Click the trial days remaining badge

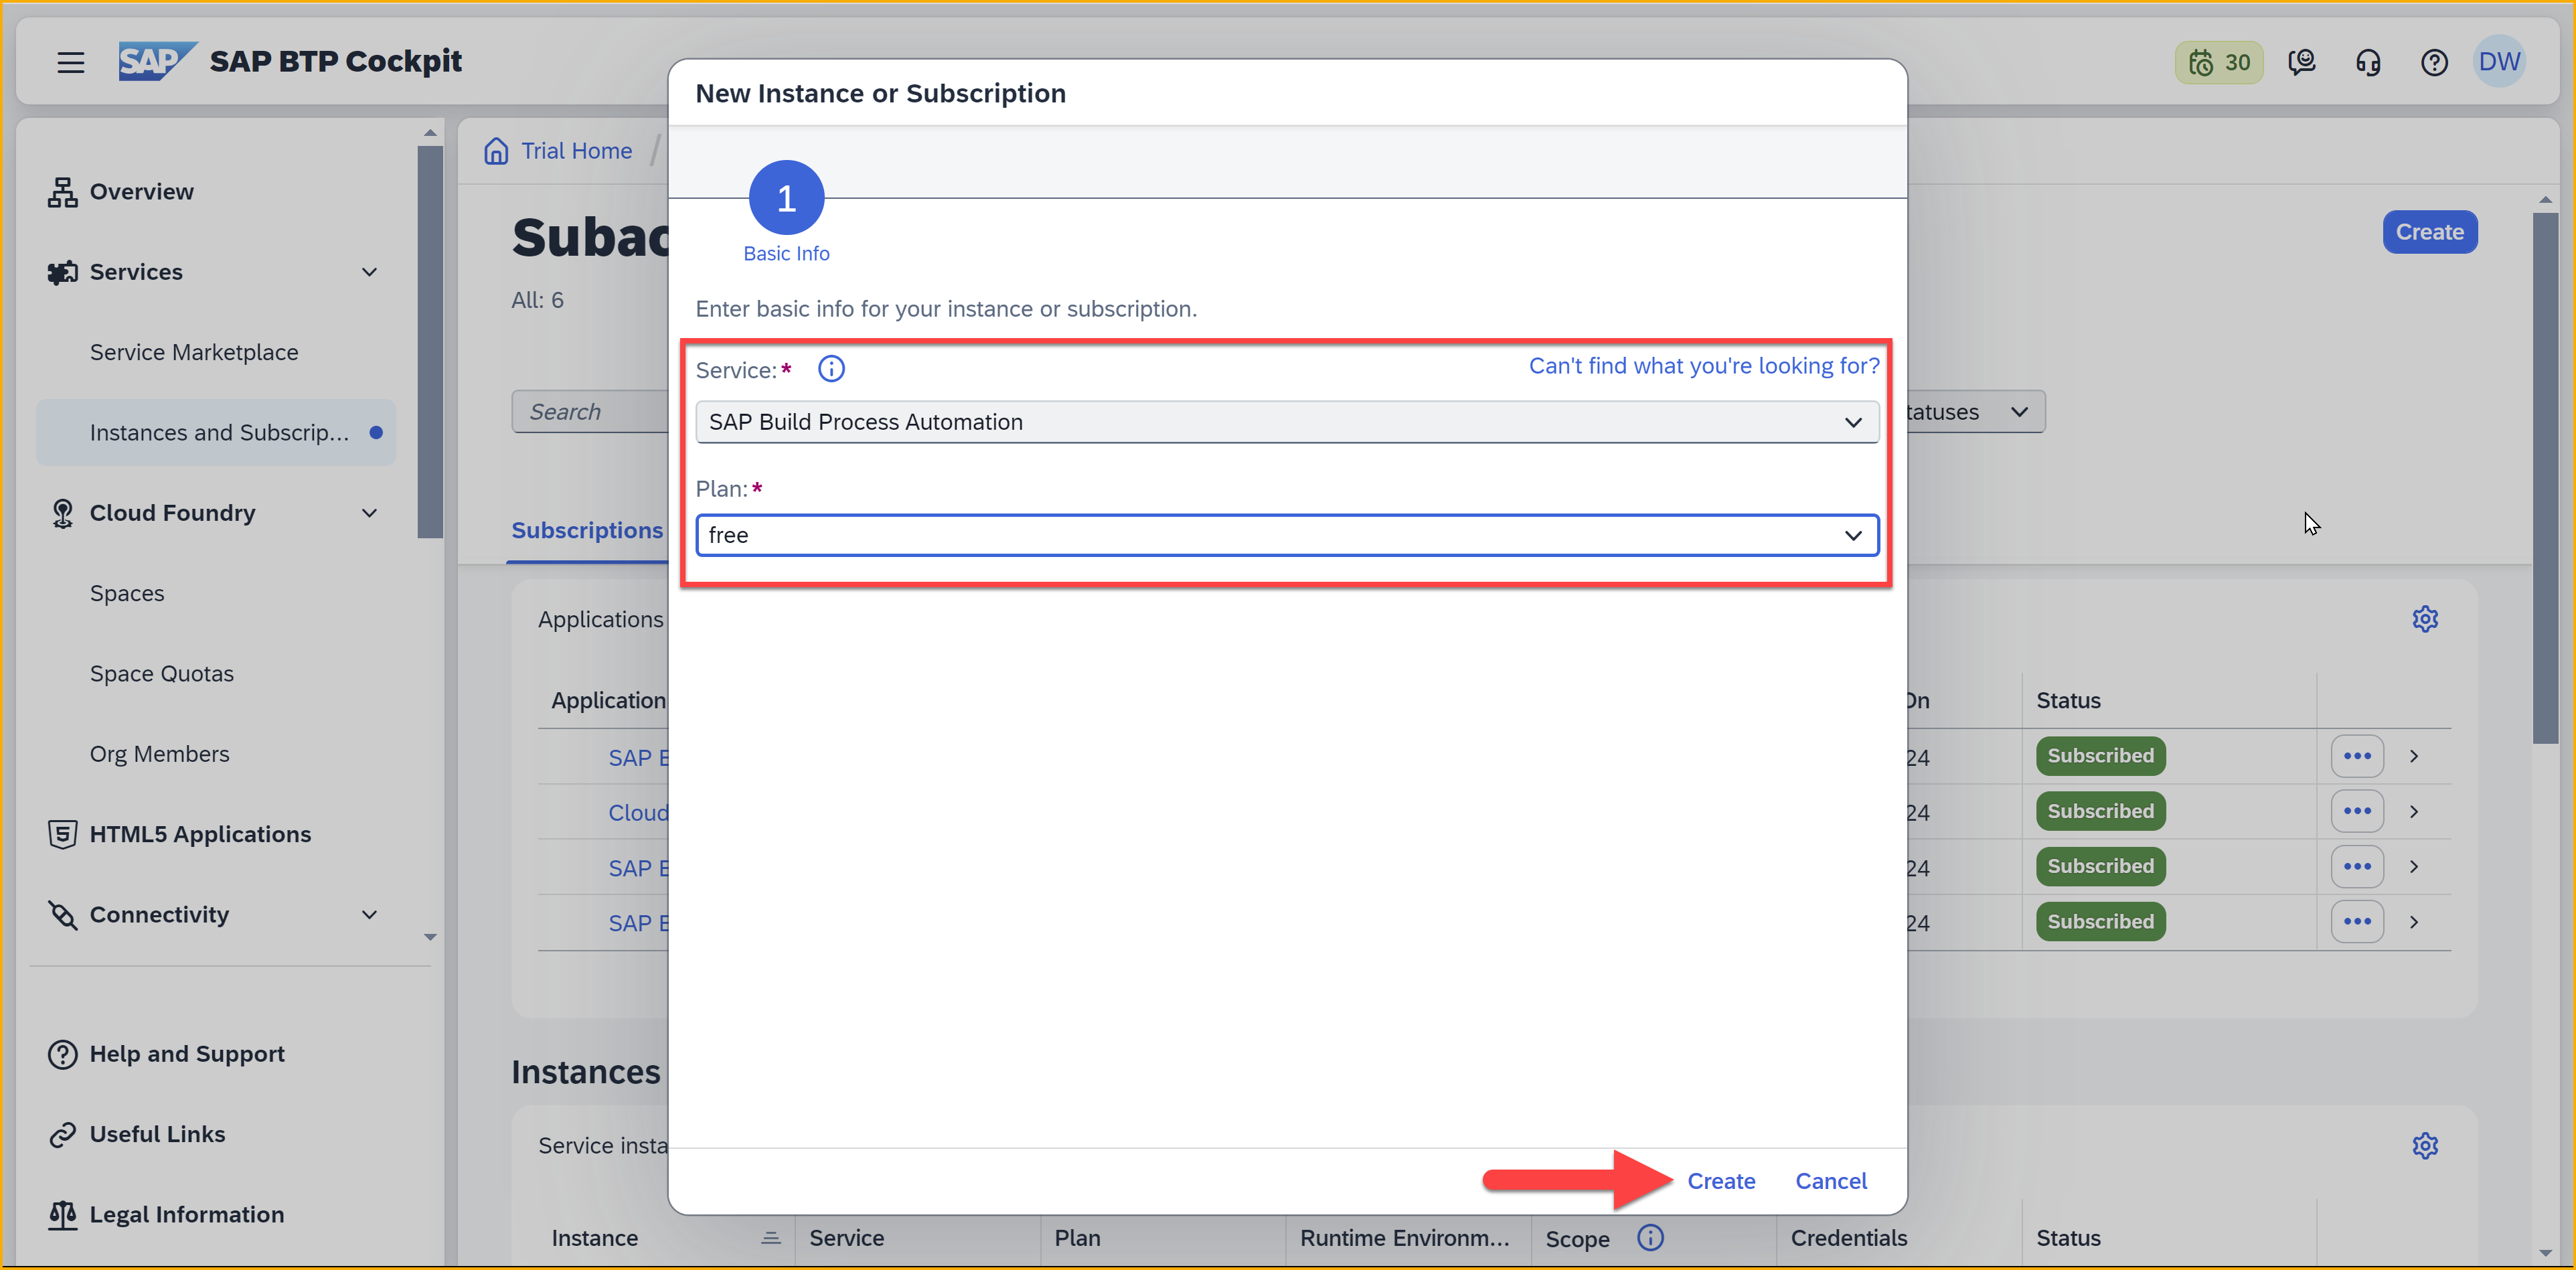pos(2218,62)
